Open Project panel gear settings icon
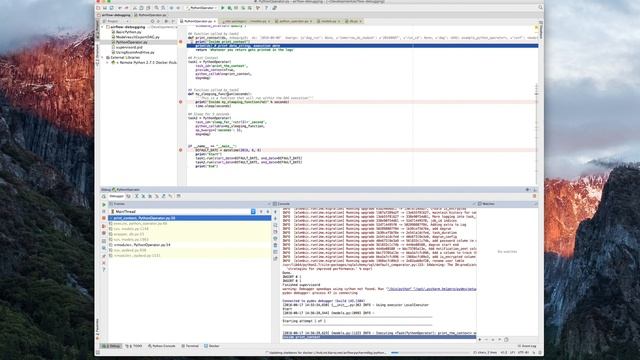This screenshot has width=640, height=360. coord(166,21)
